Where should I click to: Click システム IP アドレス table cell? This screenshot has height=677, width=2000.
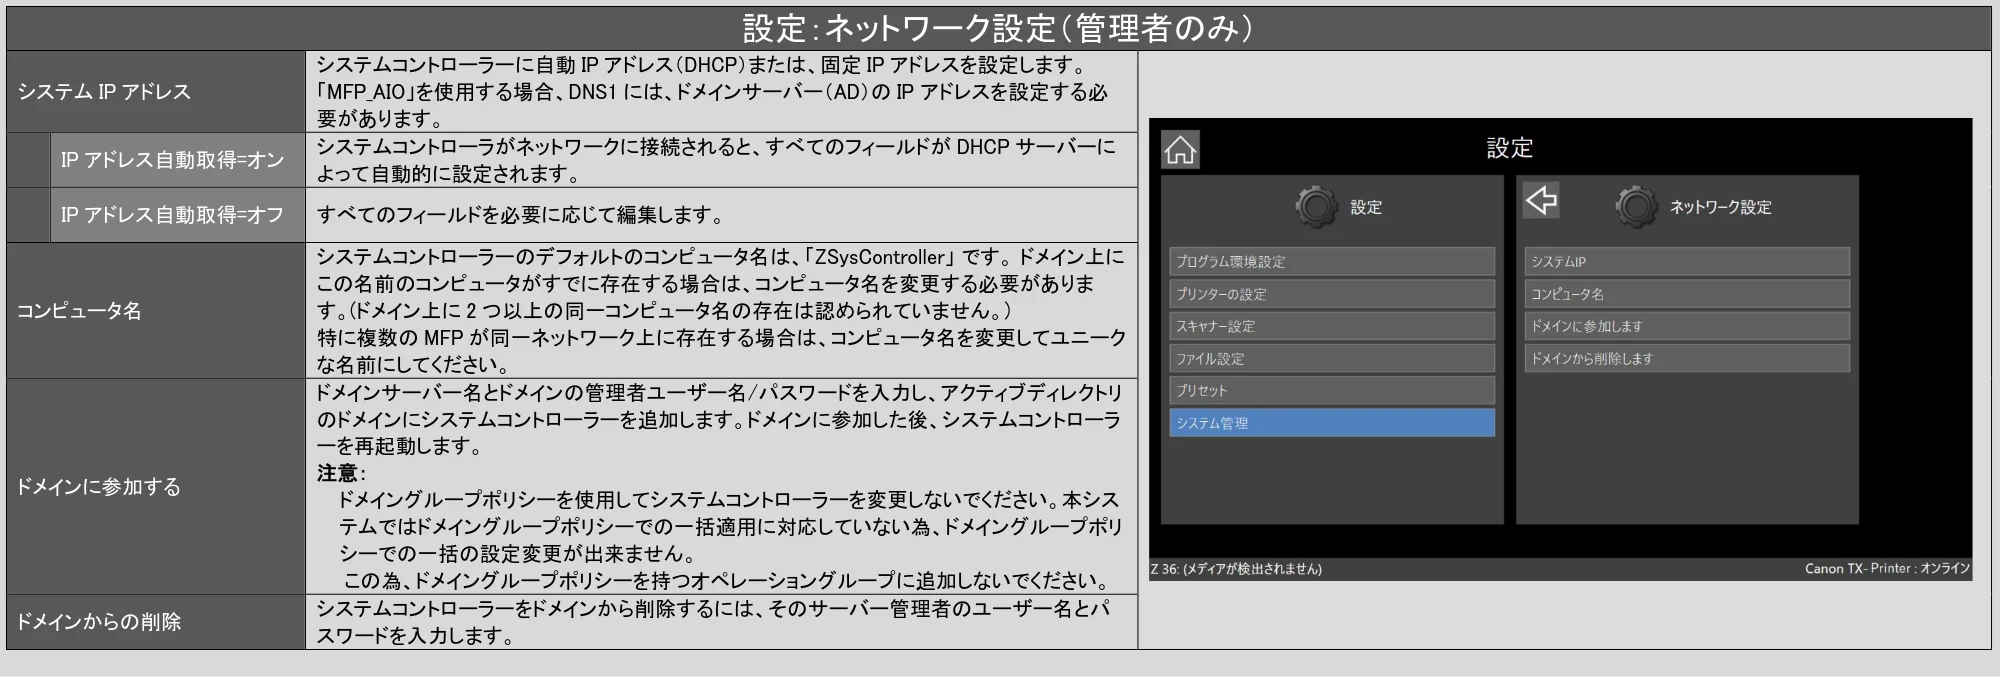click(156, 91)
